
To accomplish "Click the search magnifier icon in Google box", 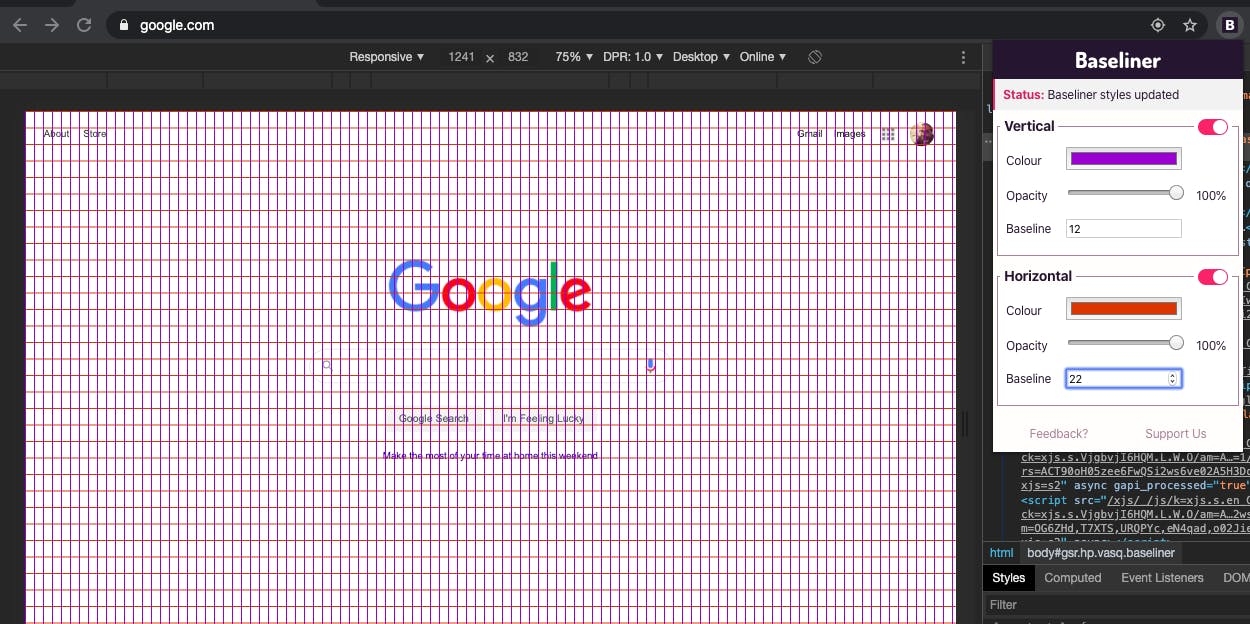I will coord(327,366).
